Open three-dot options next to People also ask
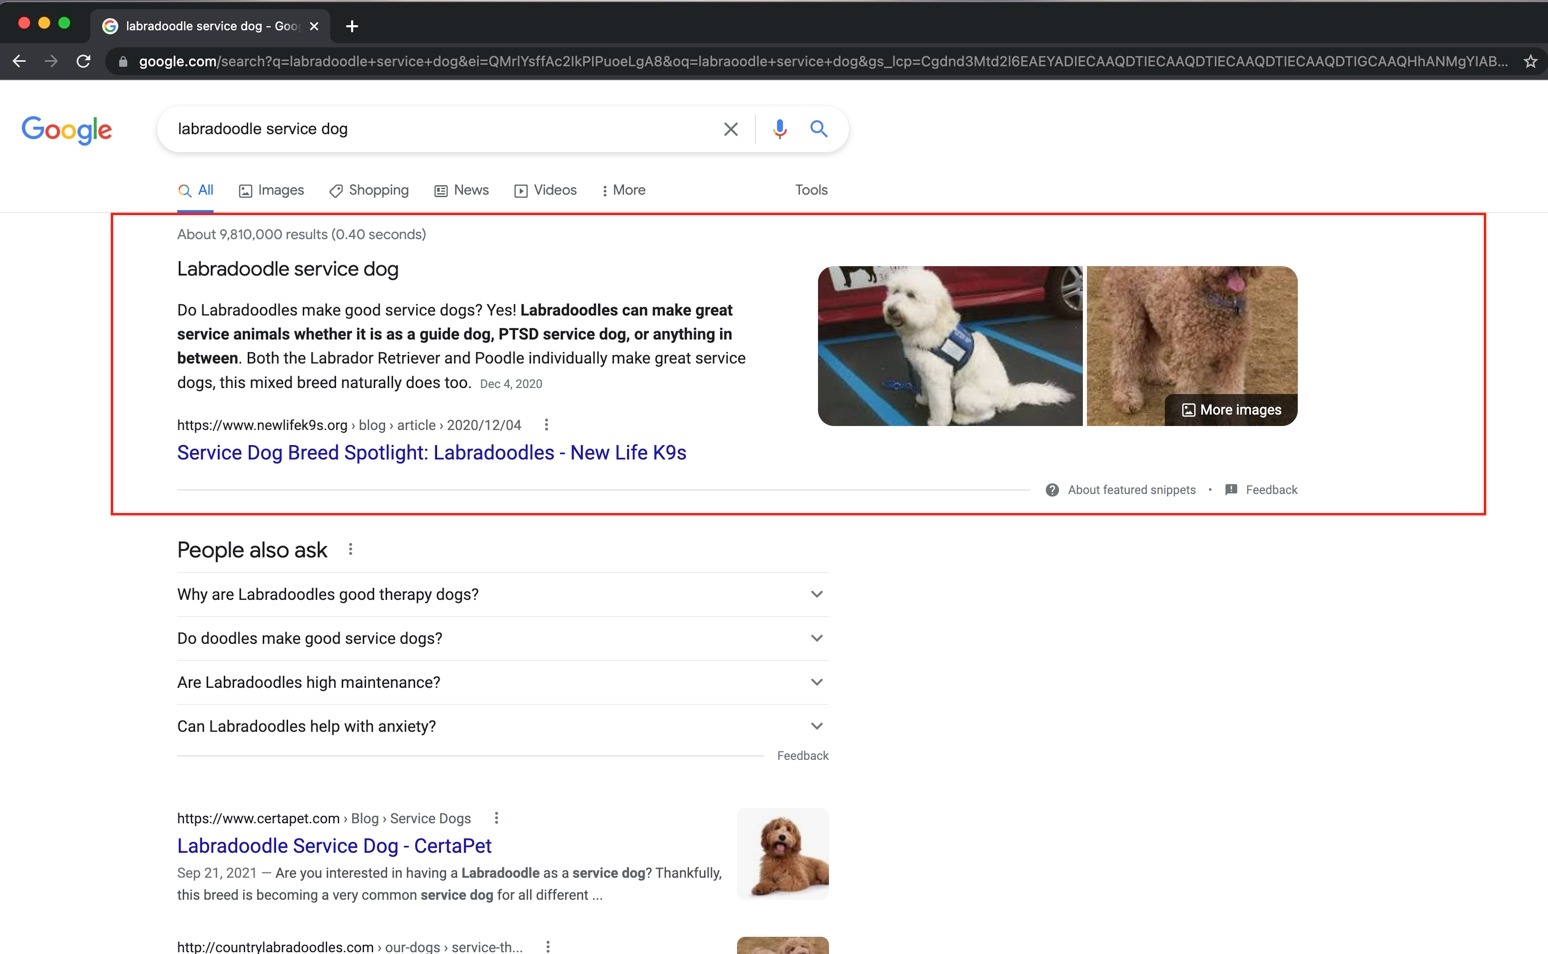 (350, 549)
